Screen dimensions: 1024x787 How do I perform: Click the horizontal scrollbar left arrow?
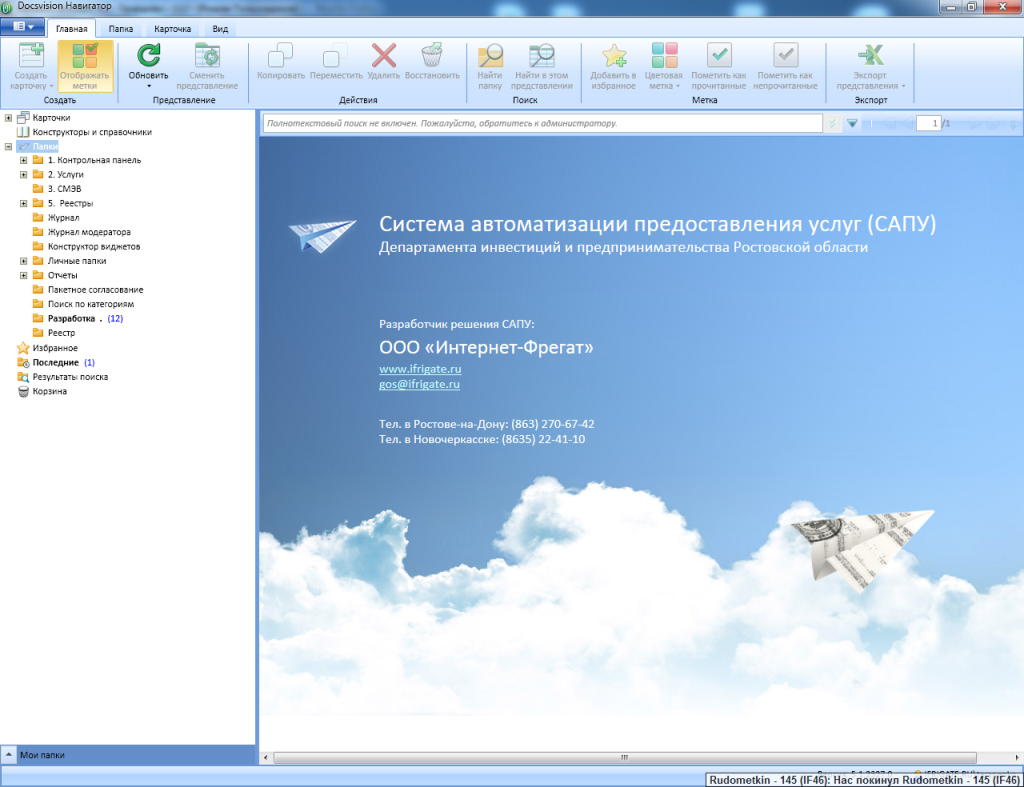(x=265, y=758)
